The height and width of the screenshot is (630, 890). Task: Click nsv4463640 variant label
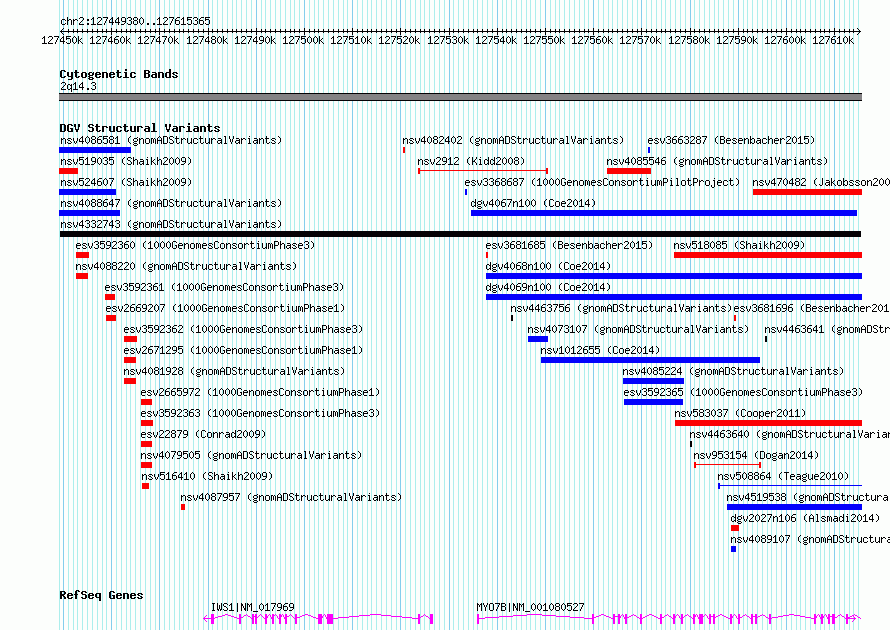point(790,434)
